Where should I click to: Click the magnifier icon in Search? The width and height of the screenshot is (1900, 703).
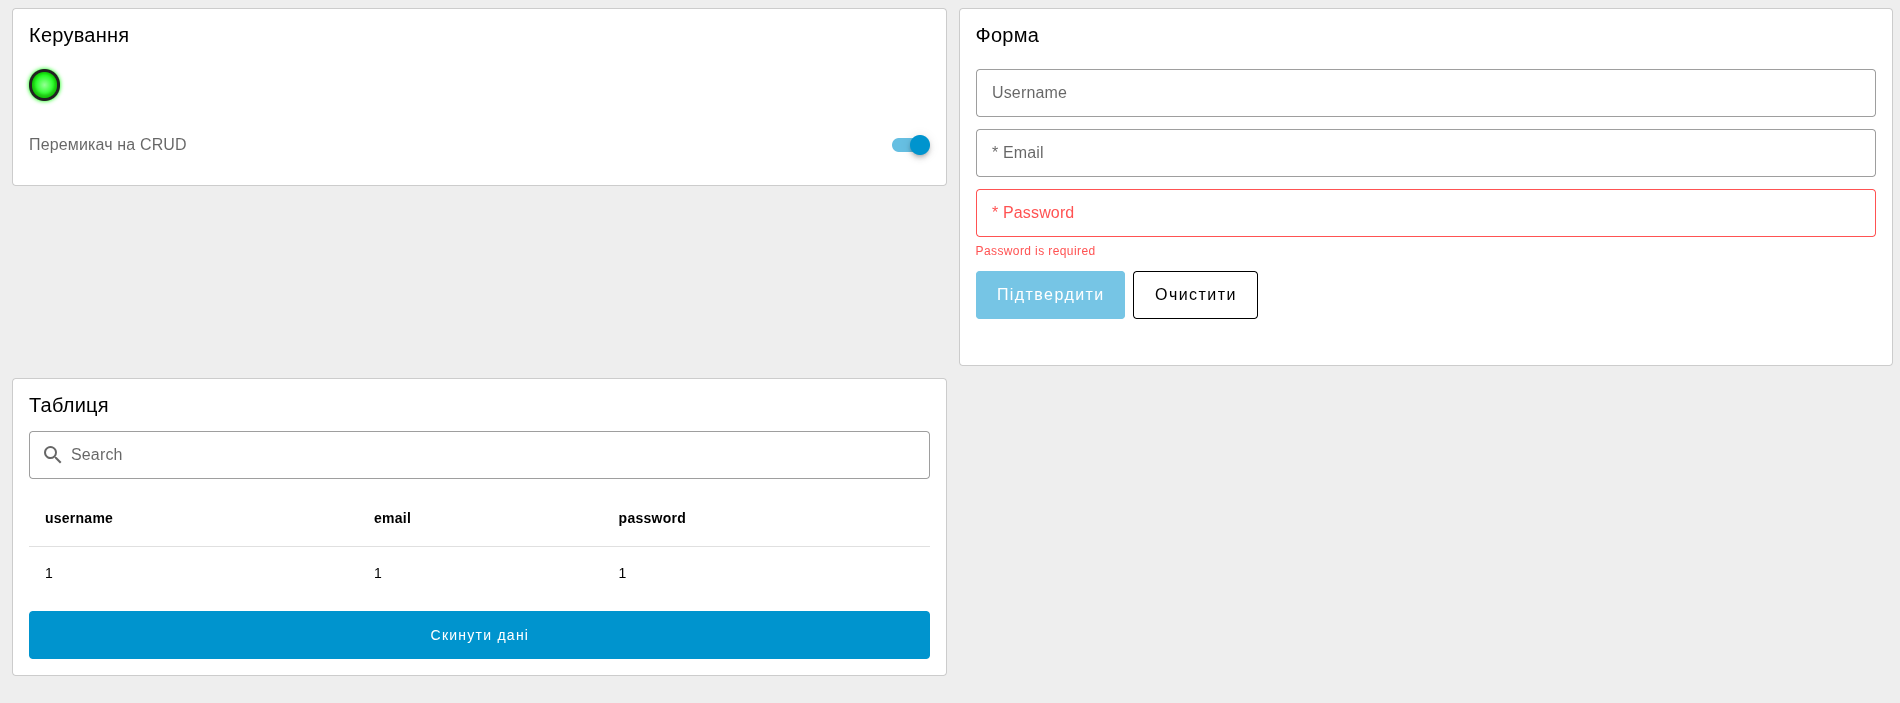click(53, 455)
